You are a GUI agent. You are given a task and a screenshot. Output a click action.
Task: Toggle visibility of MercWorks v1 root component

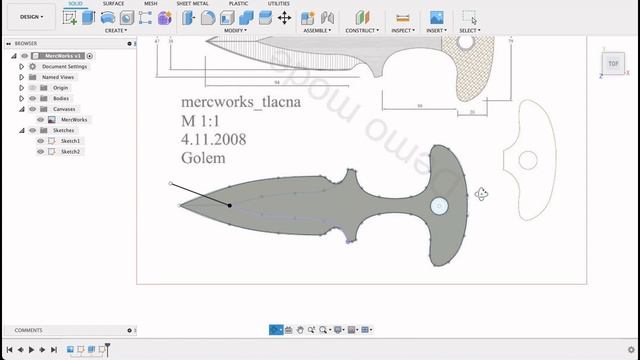point(24,56)
